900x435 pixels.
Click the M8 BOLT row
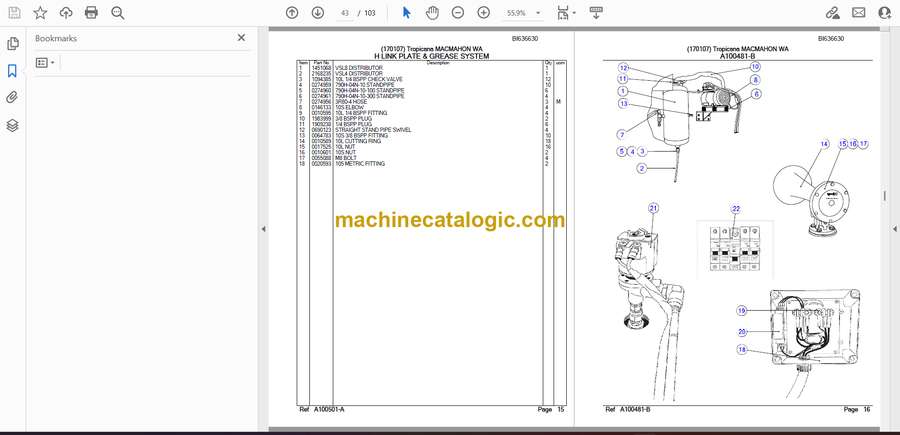[x=431, y=158]
